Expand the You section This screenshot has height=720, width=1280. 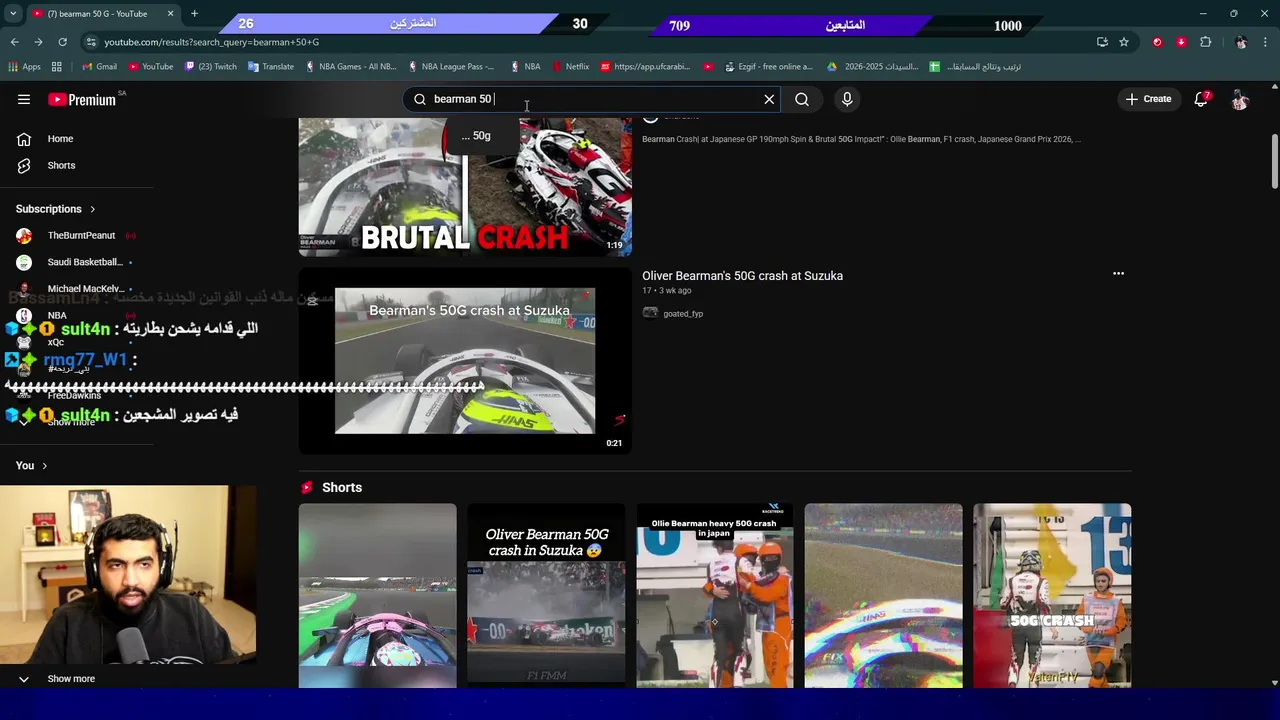(32, 465)
